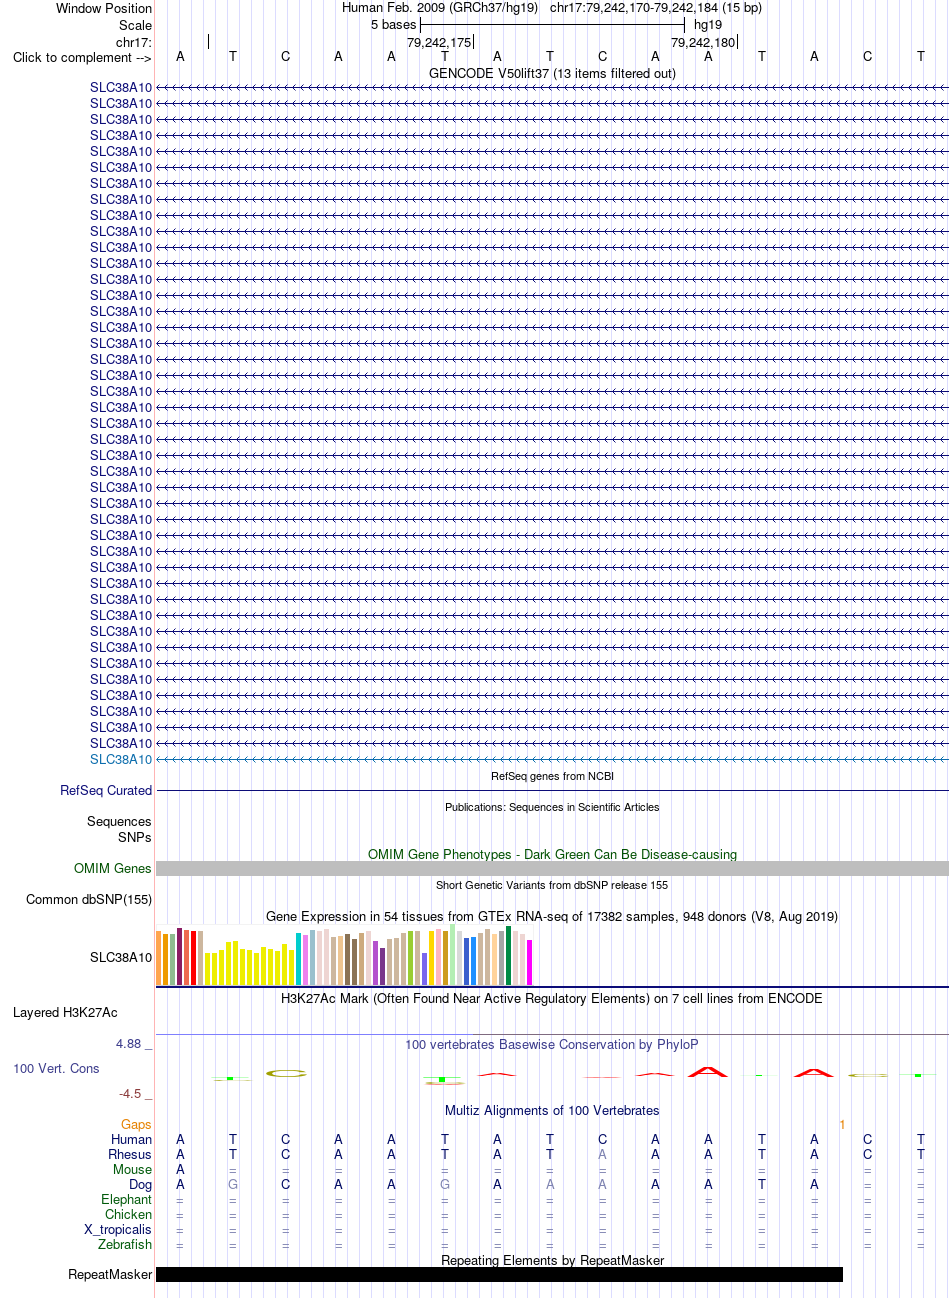Image resolution: width=950 pixels, height=1298 pixels.
Task: Open the H3K27Ac Mark track title
Action: click(x=552, y=998)
